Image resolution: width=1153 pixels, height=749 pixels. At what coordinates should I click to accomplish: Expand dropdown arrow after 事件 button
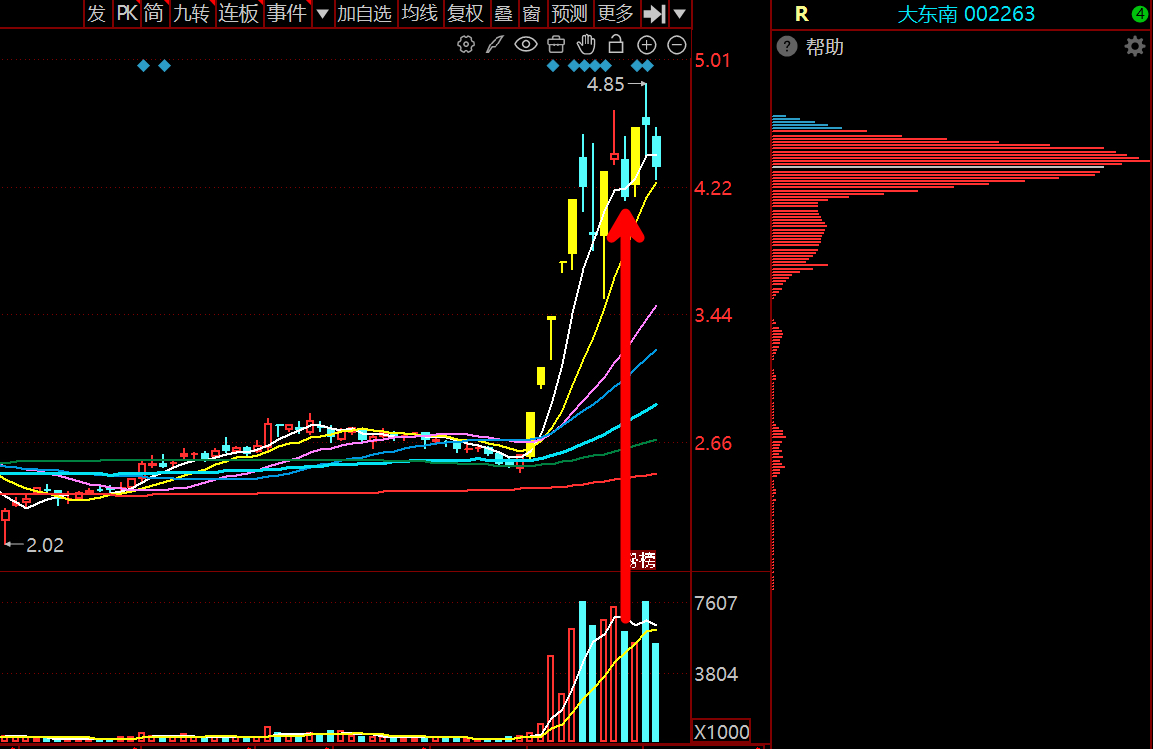click(x=322, y=13)
